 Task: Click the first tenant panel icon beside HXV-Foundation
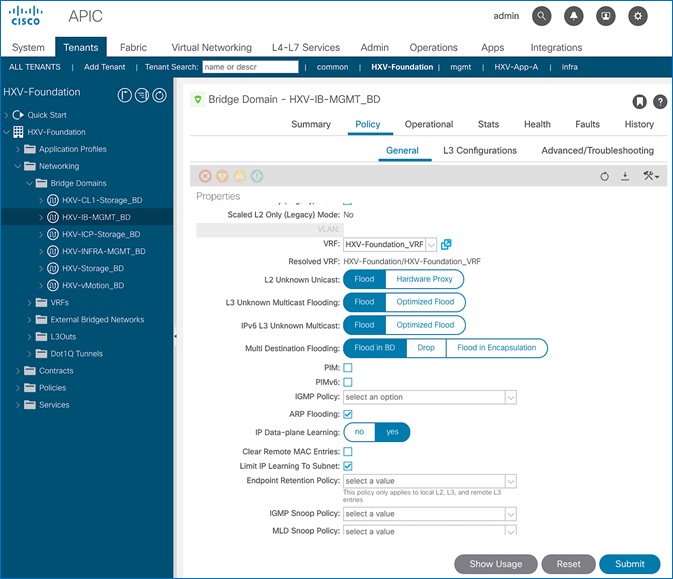pyautogui.click(x=124, y=95)
